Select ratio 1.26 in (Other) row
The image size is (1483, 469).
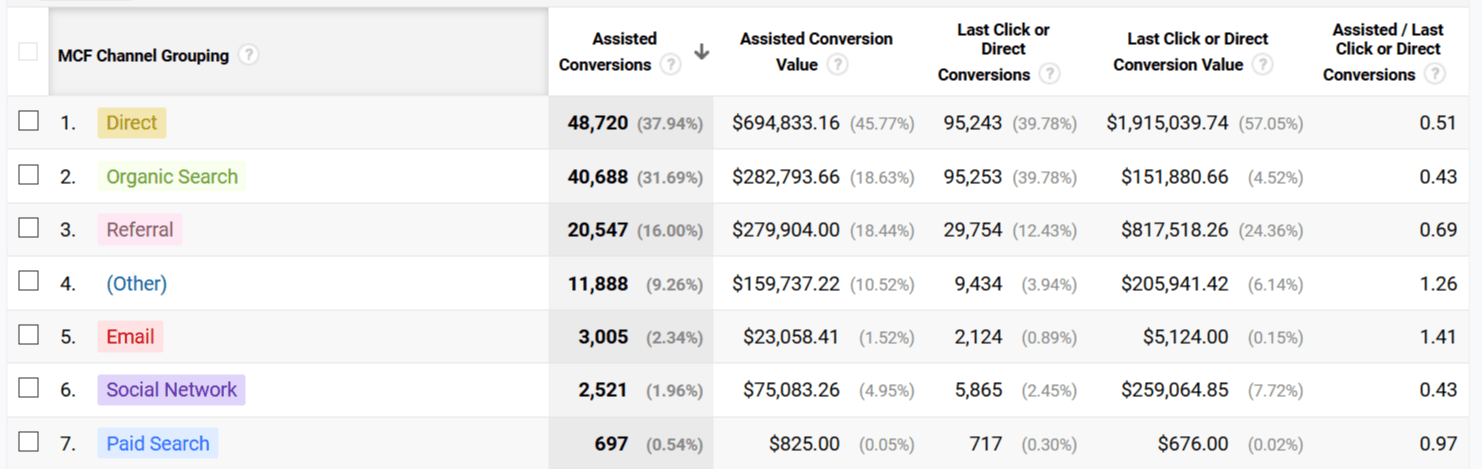(1438, 284)
